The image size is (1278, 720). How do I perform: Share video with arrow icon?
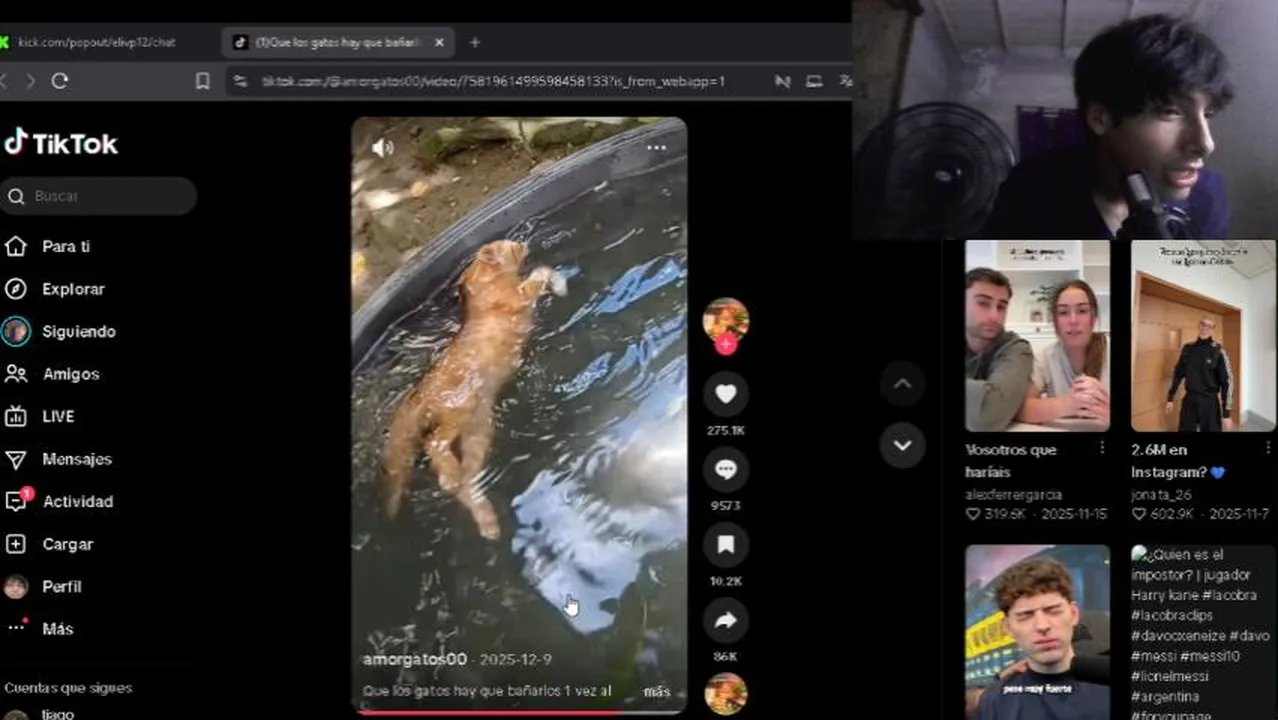coord(726,620)
